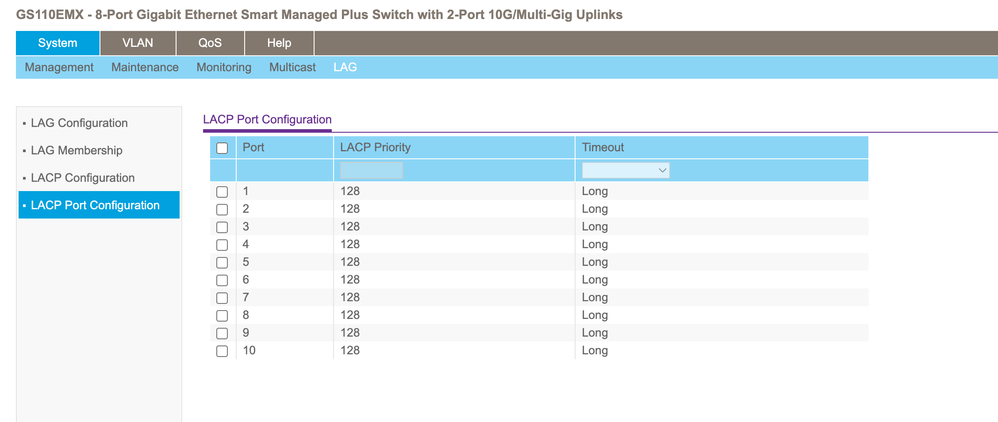Image resolution: width=998 pixels, height=422 pixels.
Task: Go to LAG Membership page
Action: [x=76, y=150]
